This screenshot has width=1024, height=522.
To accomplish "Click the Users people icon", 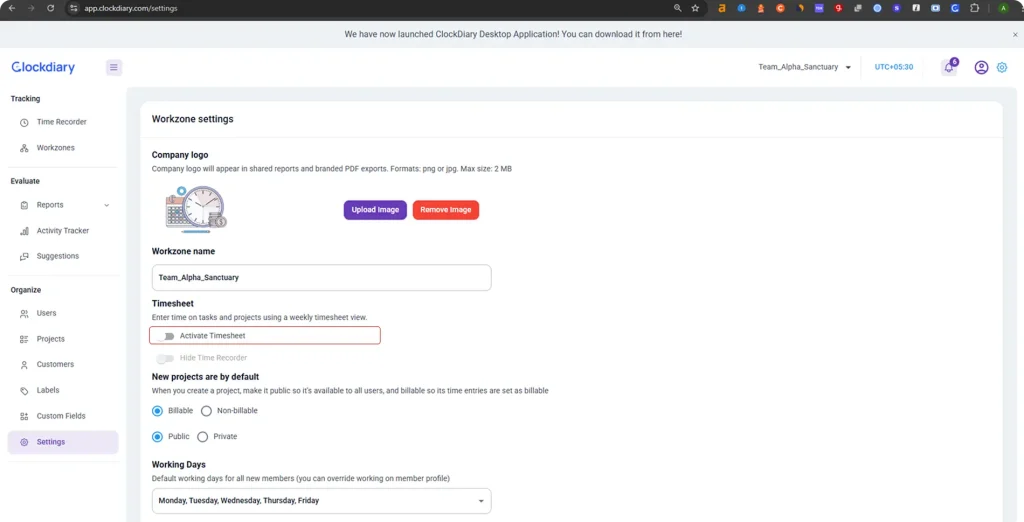I will pos(24,314).
